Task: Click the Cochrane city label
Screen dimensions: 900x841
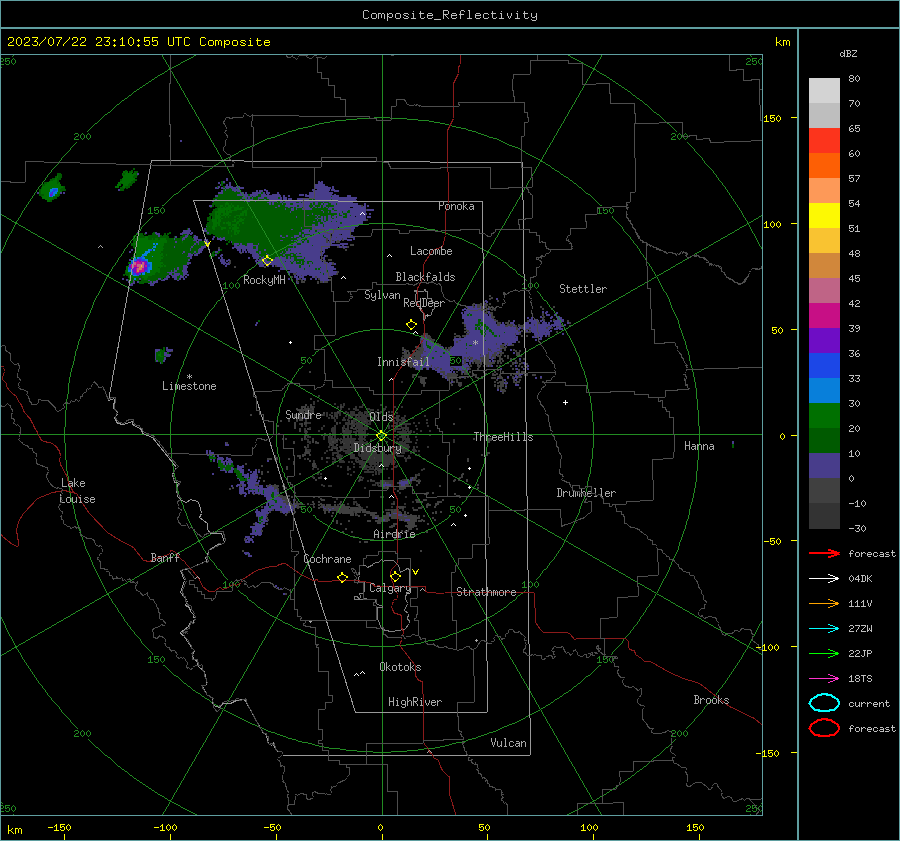Action: 327,559
